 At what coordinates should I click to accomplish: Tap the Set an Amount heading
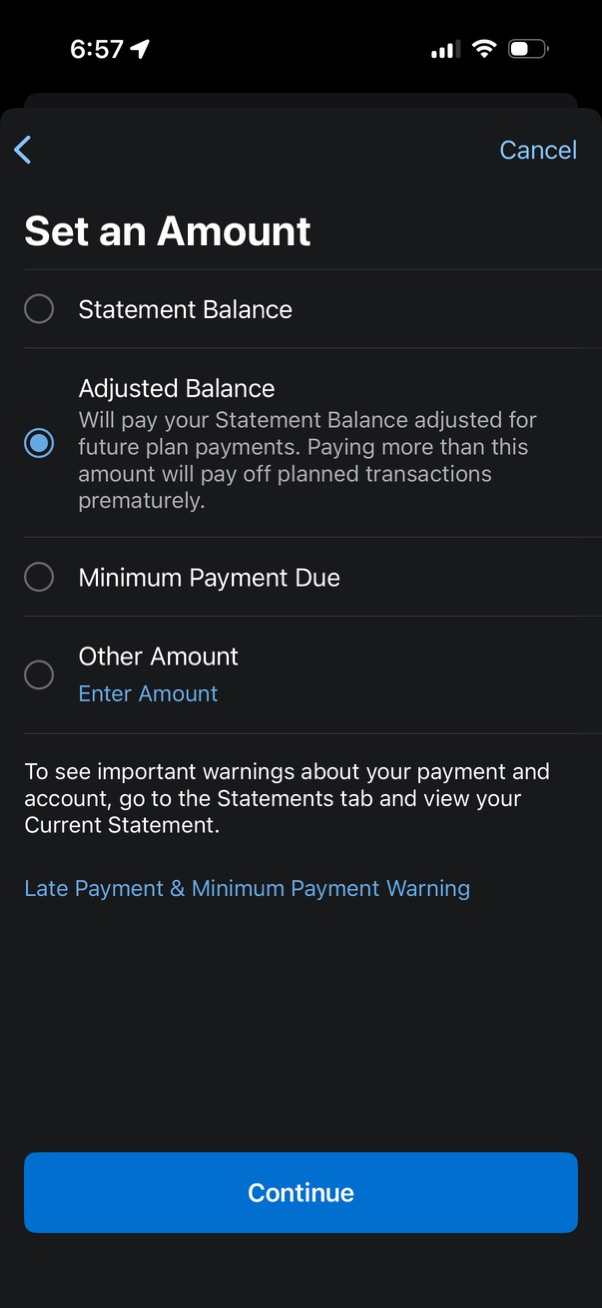(x=166, y=231)
